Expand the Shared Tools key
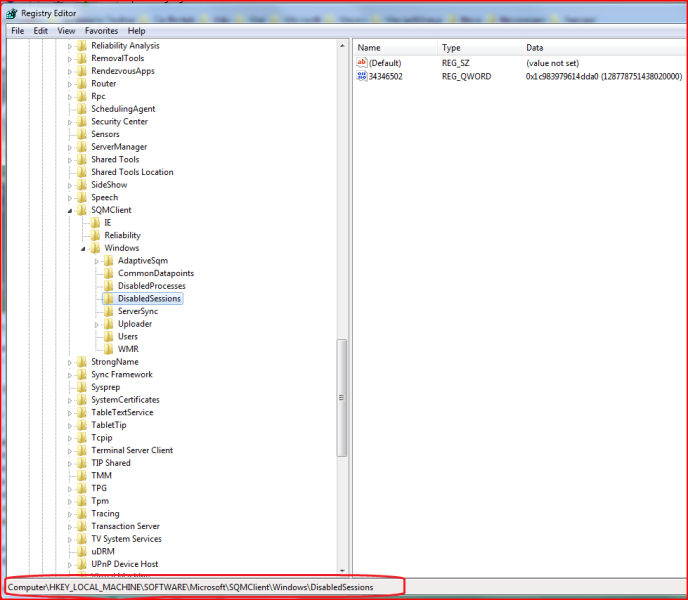The image size is (688, 600). click(x=70, y=161)
